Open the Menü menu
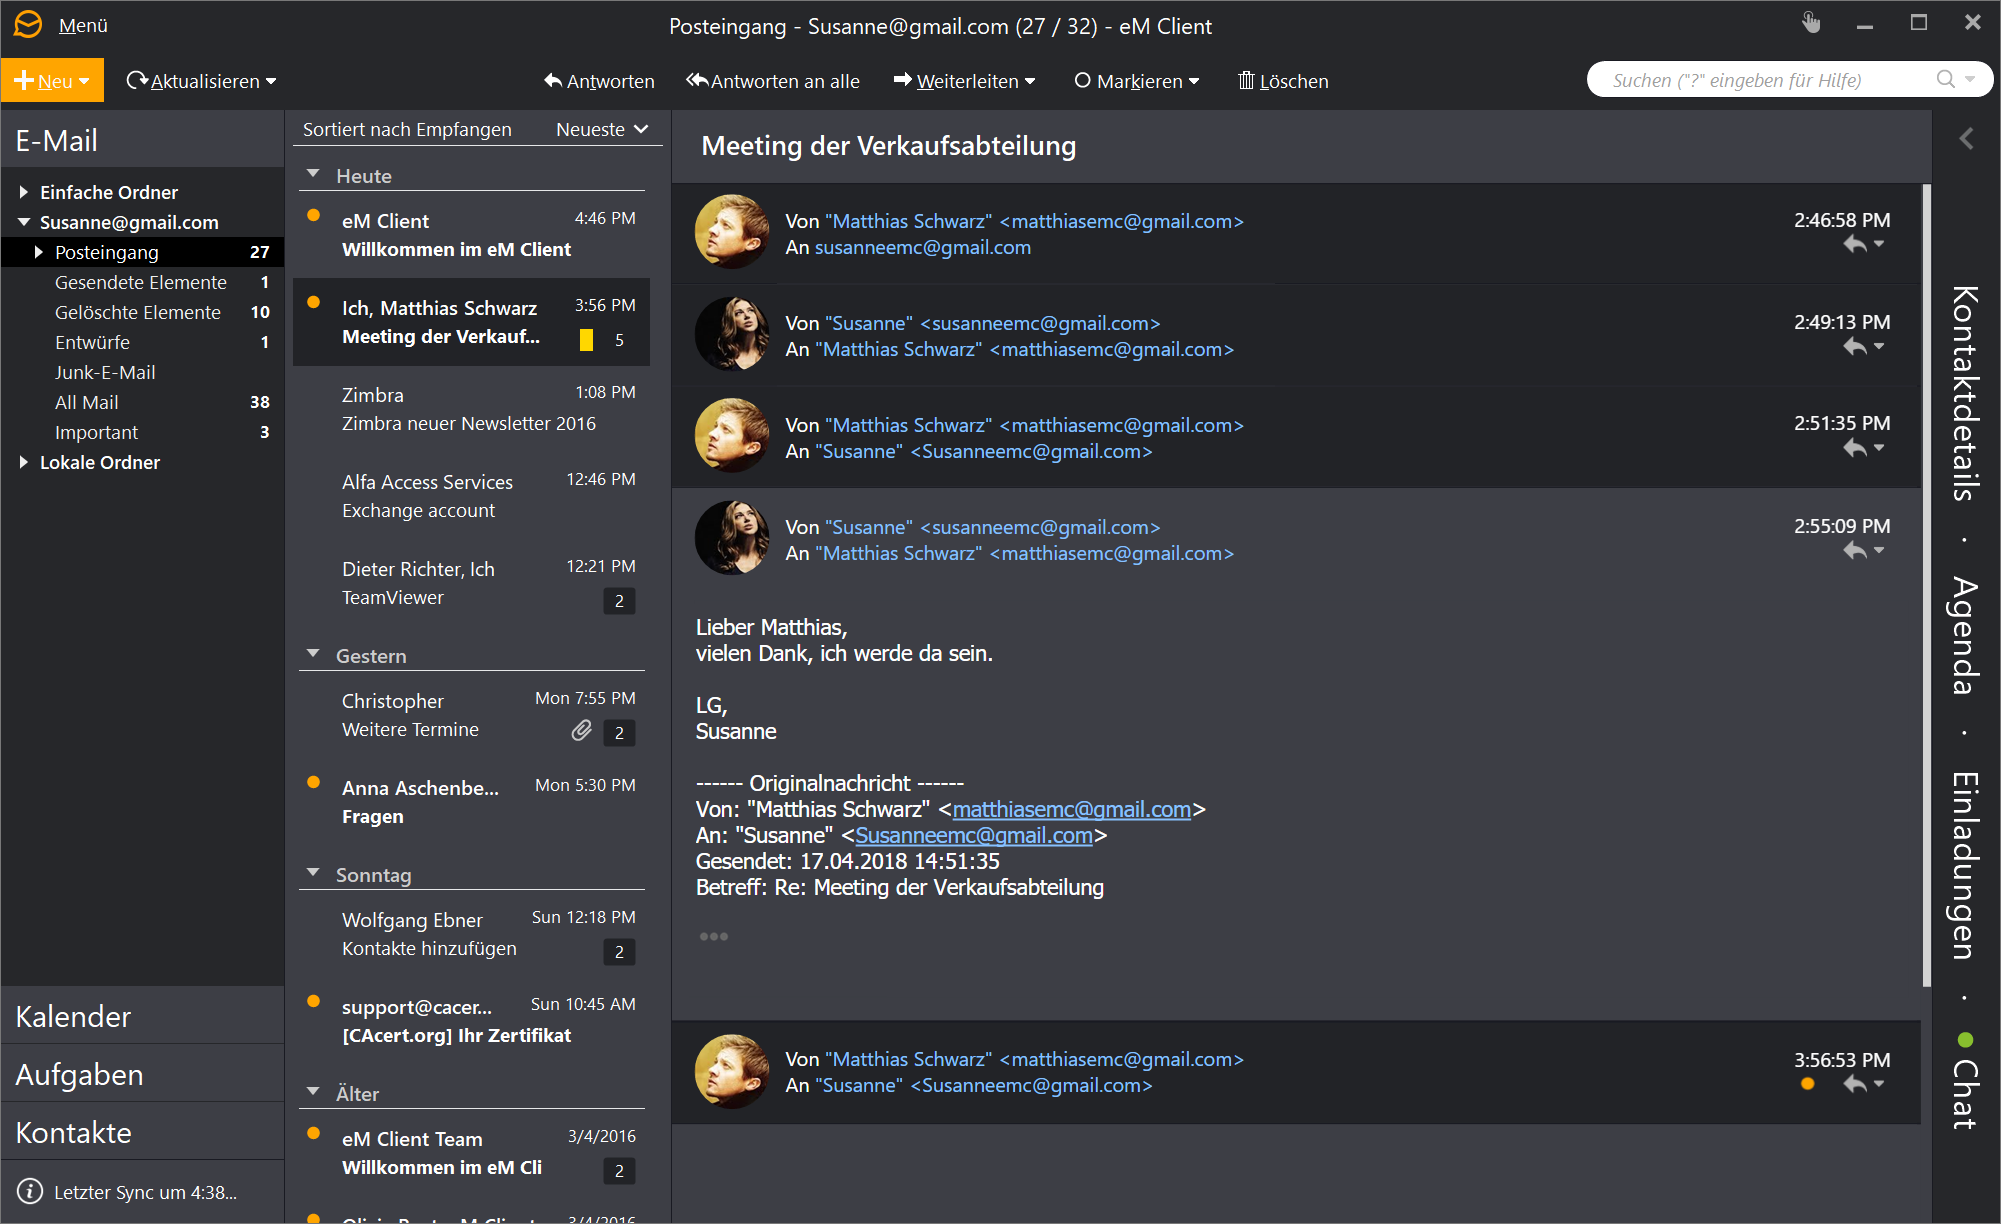This screenshot has height=1224, width=2001. tap(83, 25)
